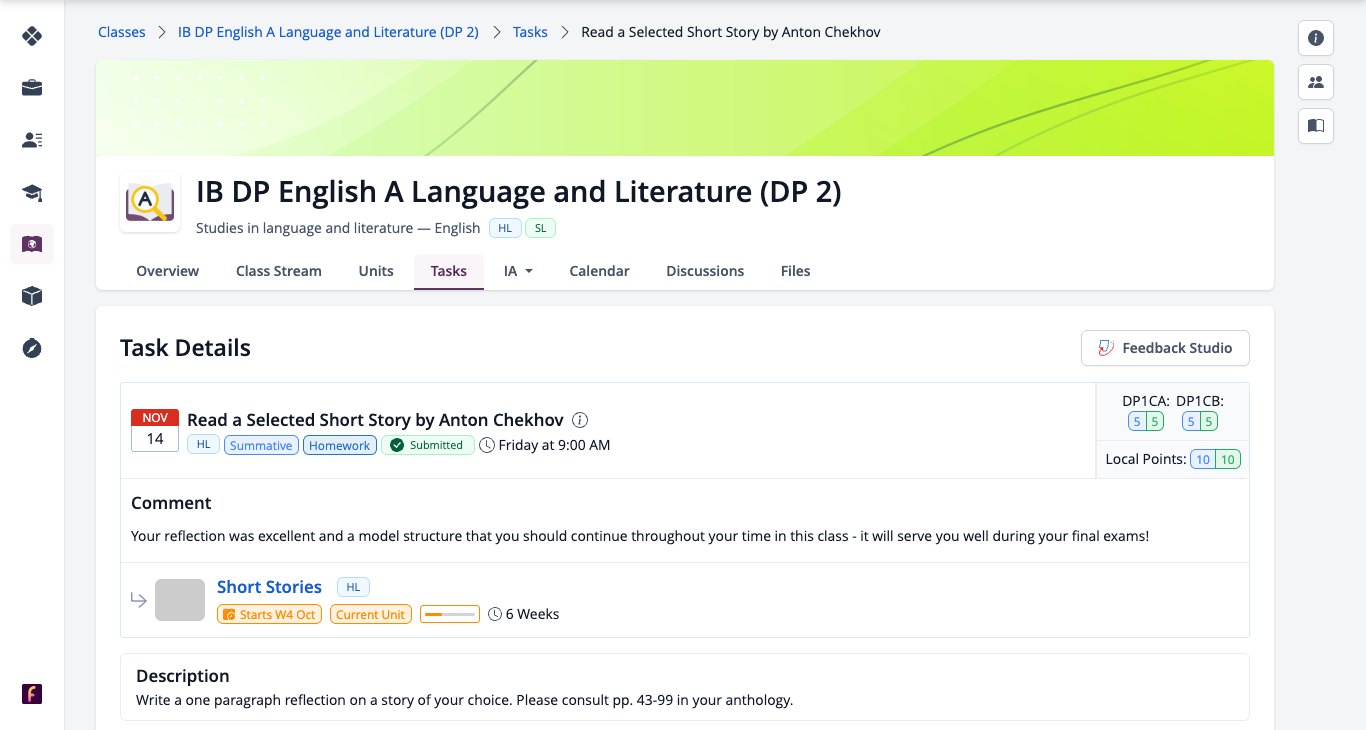
Task: Click the info icon in right panel
Action: click(1316, 38)
